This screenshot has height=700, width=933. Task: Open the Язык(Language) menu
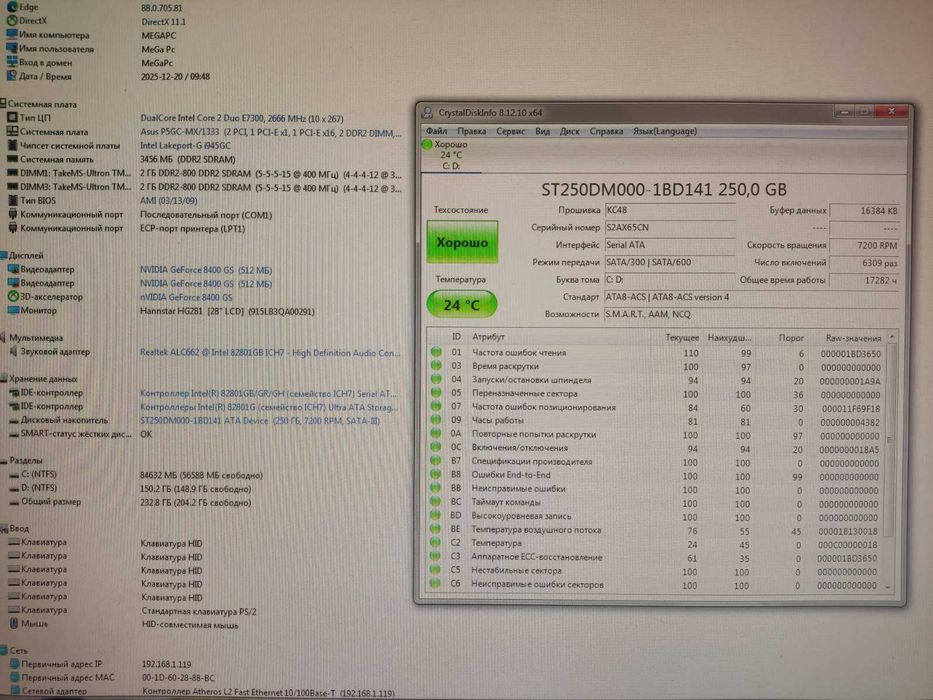click(665, 131)
